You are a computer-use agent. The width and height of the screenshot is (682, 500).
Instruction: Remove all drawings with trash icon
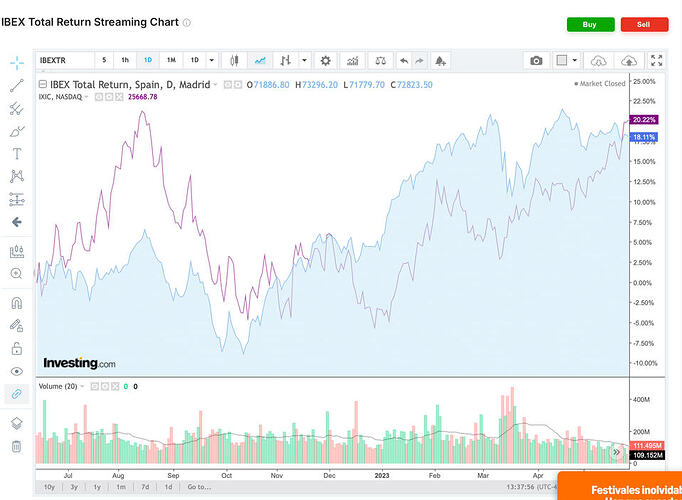(x=17, y=446)
